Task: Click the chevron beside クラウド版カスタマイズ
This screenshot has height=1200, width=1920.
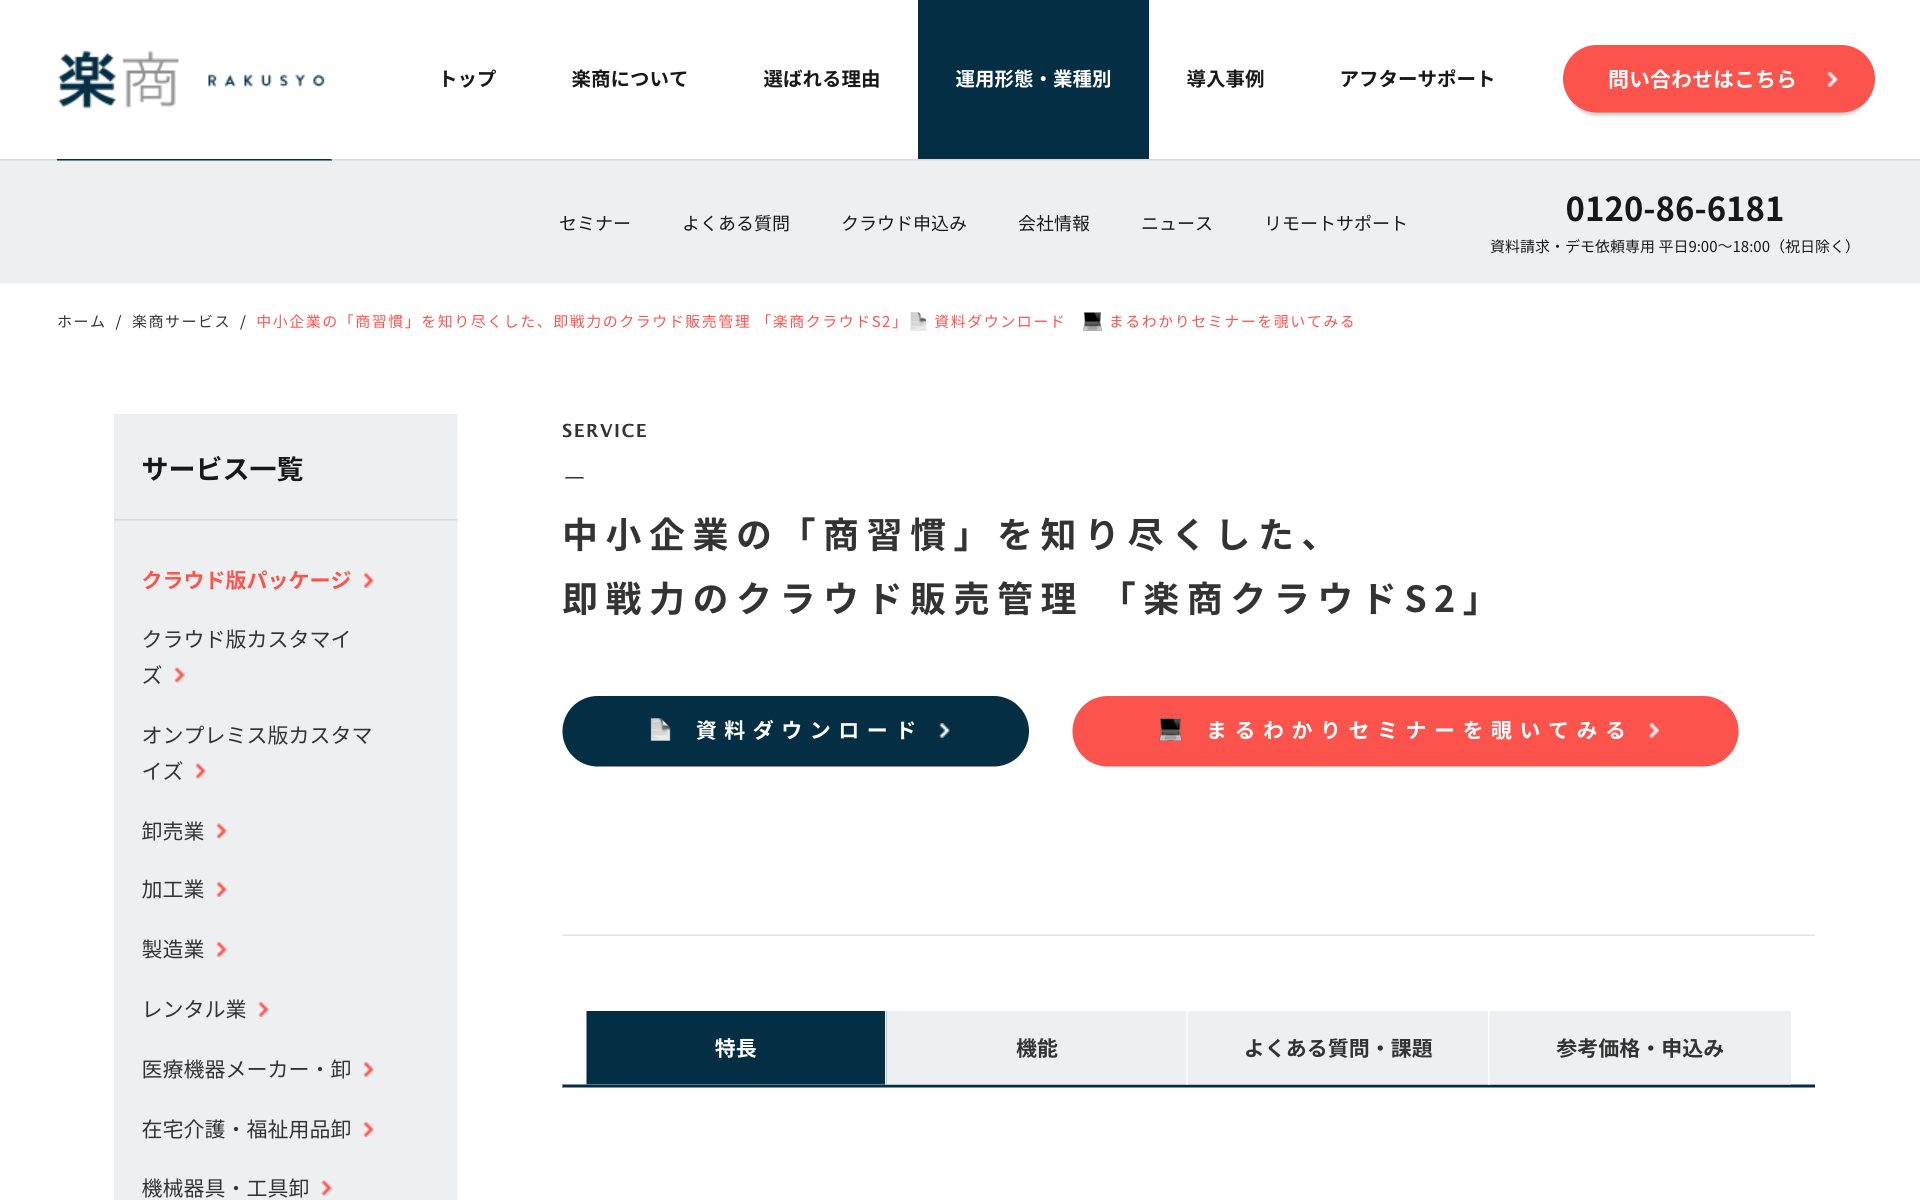Action: (x=180, y=675)
